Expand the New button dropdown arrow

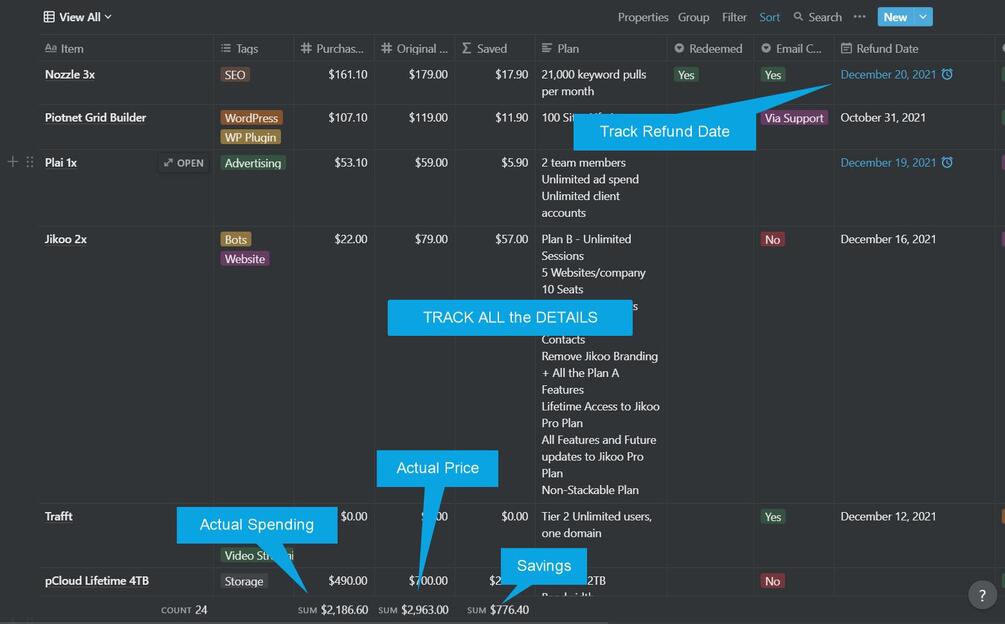click(x=923, y=17)
